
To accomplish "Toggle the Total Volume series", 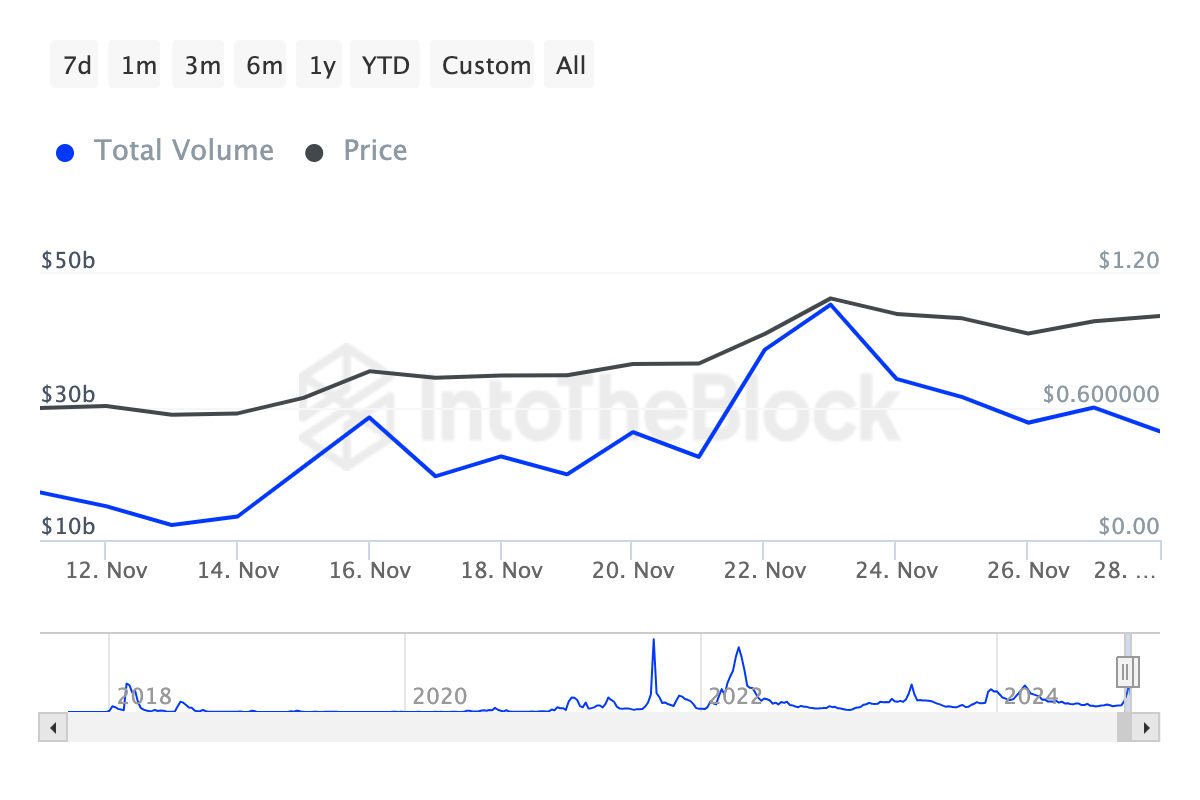I will [165, 151].
